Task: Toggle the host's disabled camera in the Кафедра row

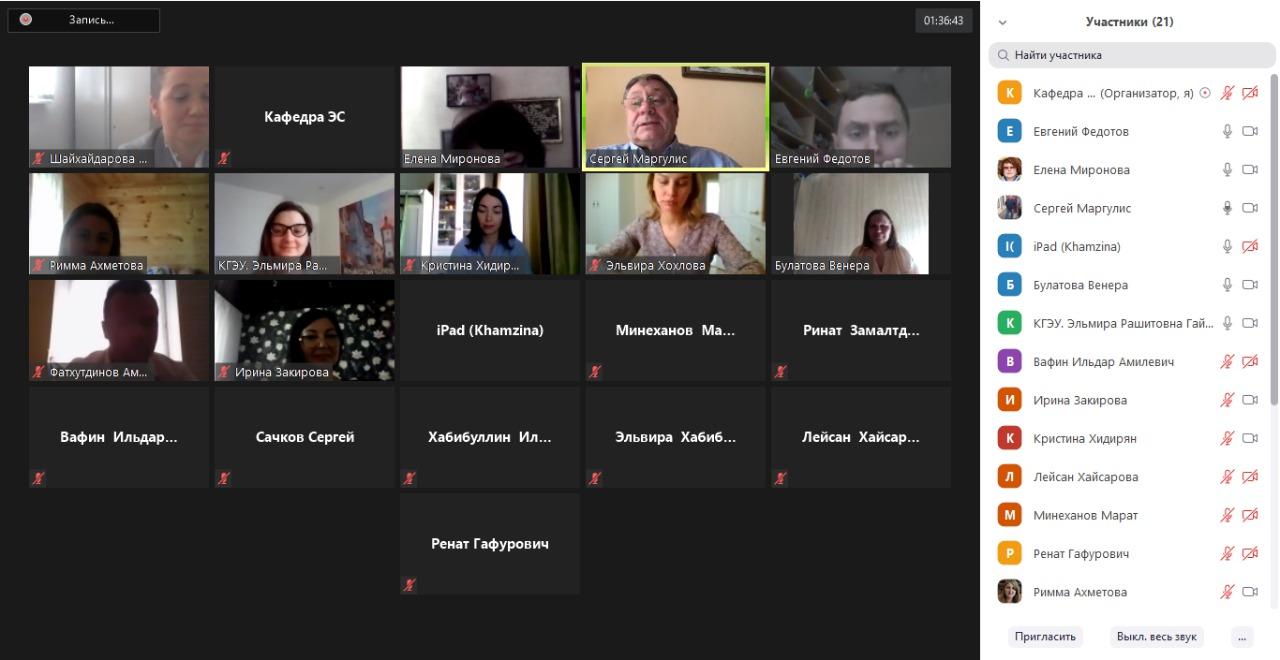Action: click(x=1249, y=93)
